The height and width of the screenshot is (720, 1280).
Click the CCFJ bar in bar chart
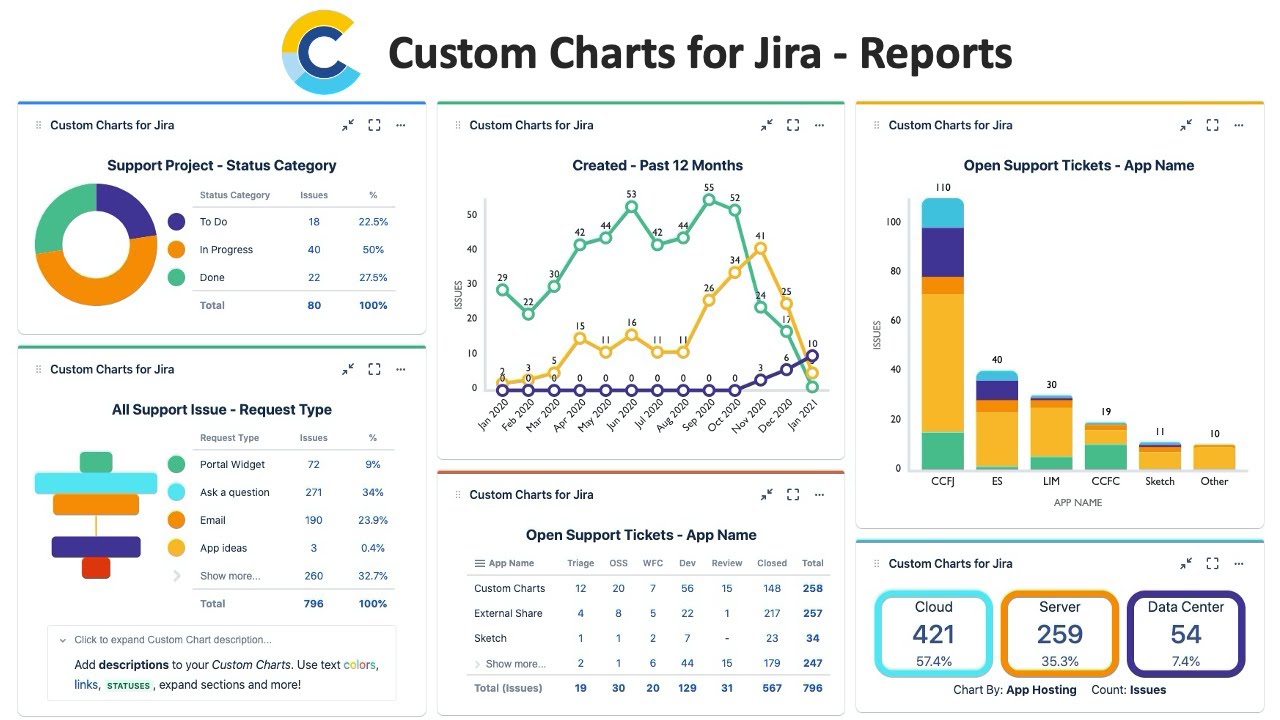(942, 333)
